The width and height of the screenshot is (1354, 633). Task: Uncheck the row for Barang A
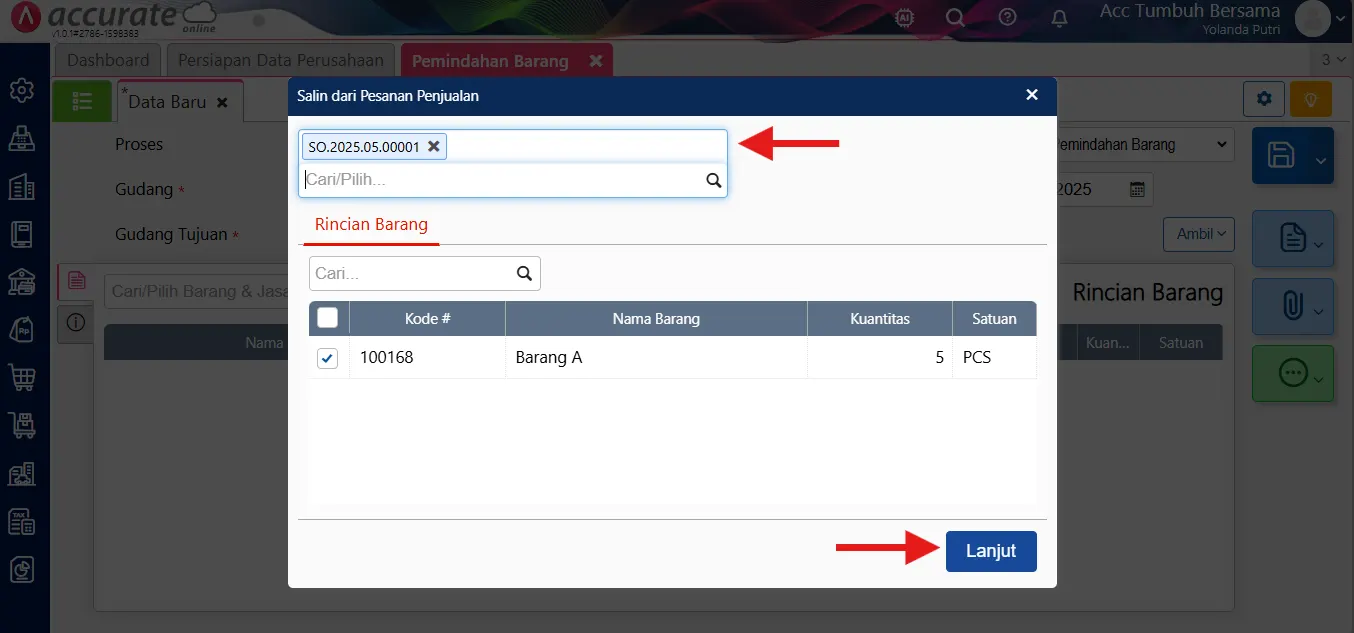point(327,358)
